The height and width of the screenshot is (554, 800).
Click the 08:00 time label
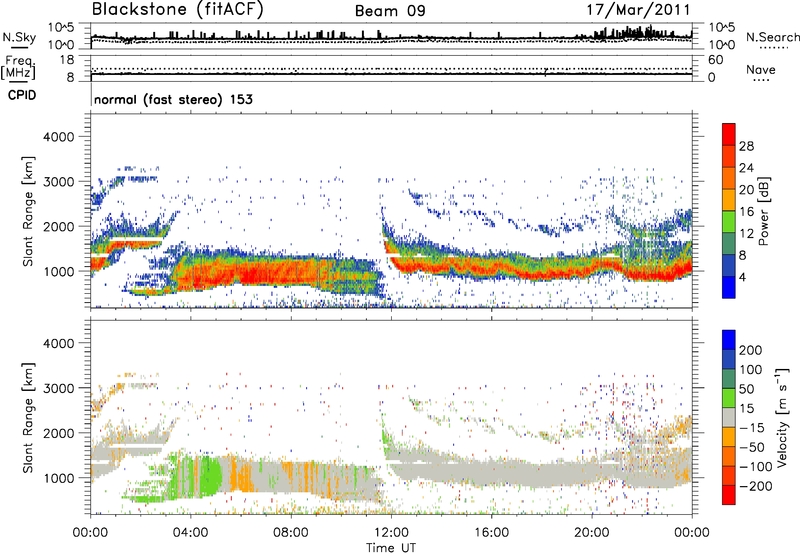click(291, 533)
